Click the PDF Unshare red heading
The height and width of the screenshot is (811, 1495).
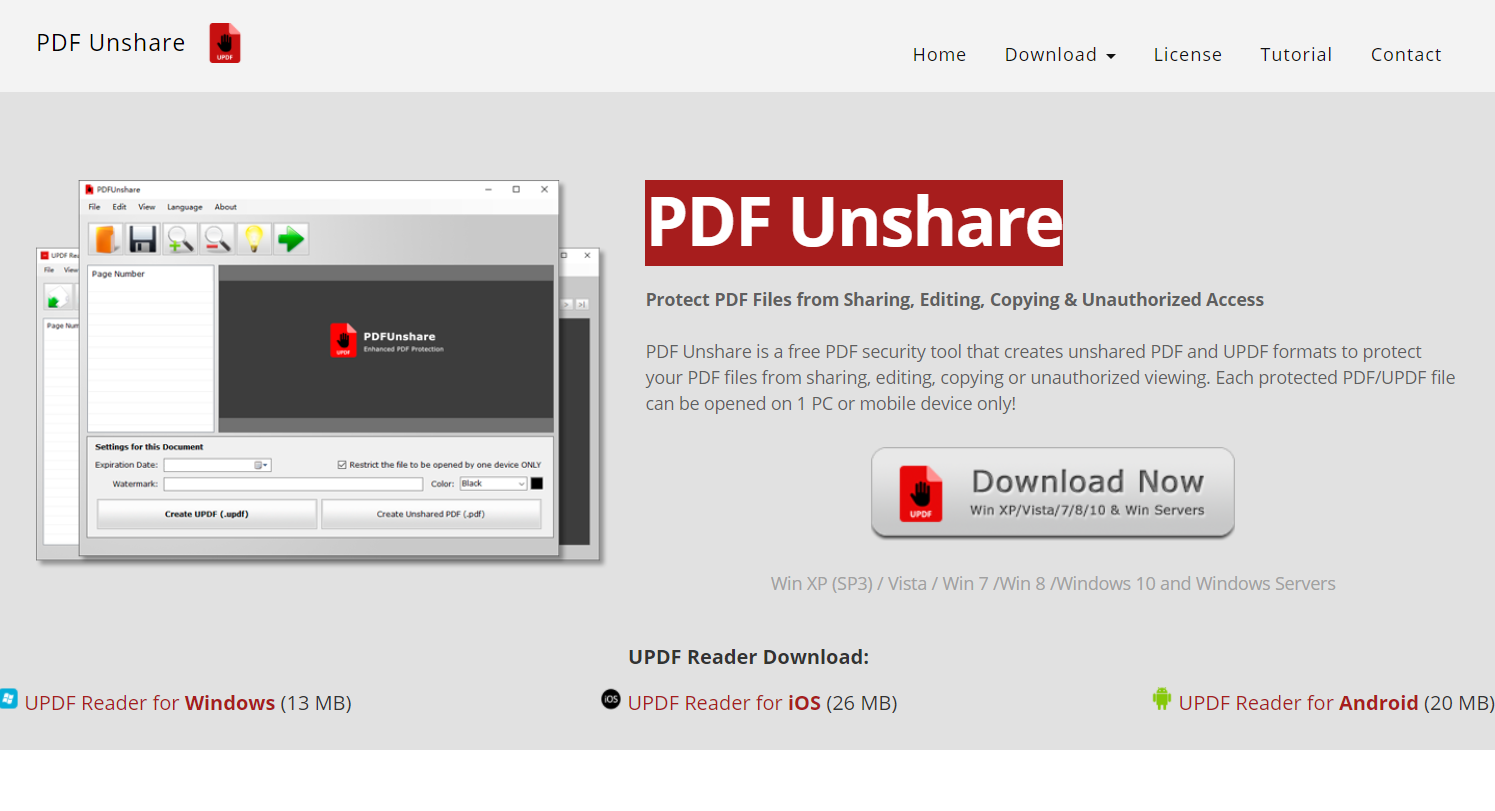click(854, 223)
